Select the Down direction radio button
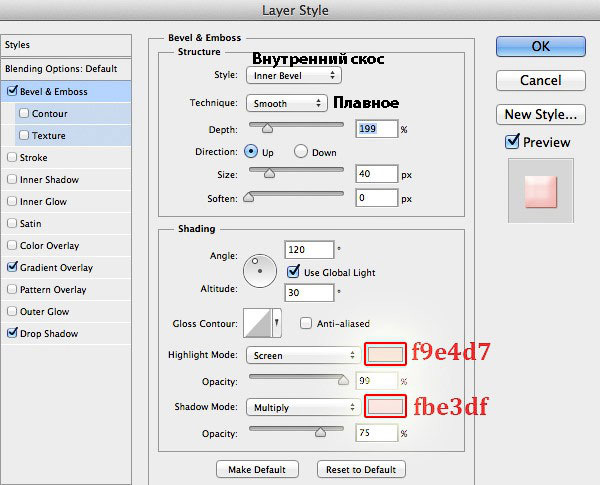This screenshot has height=485, width=600. (301, 152)
